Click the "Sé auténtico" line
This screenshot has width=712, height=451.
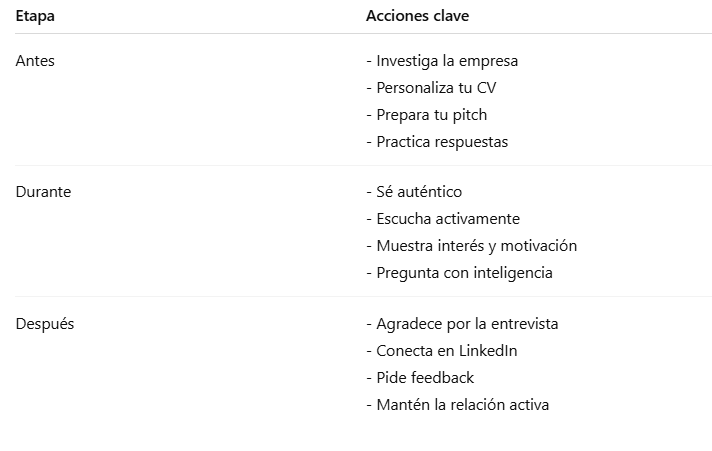(414, 192)
